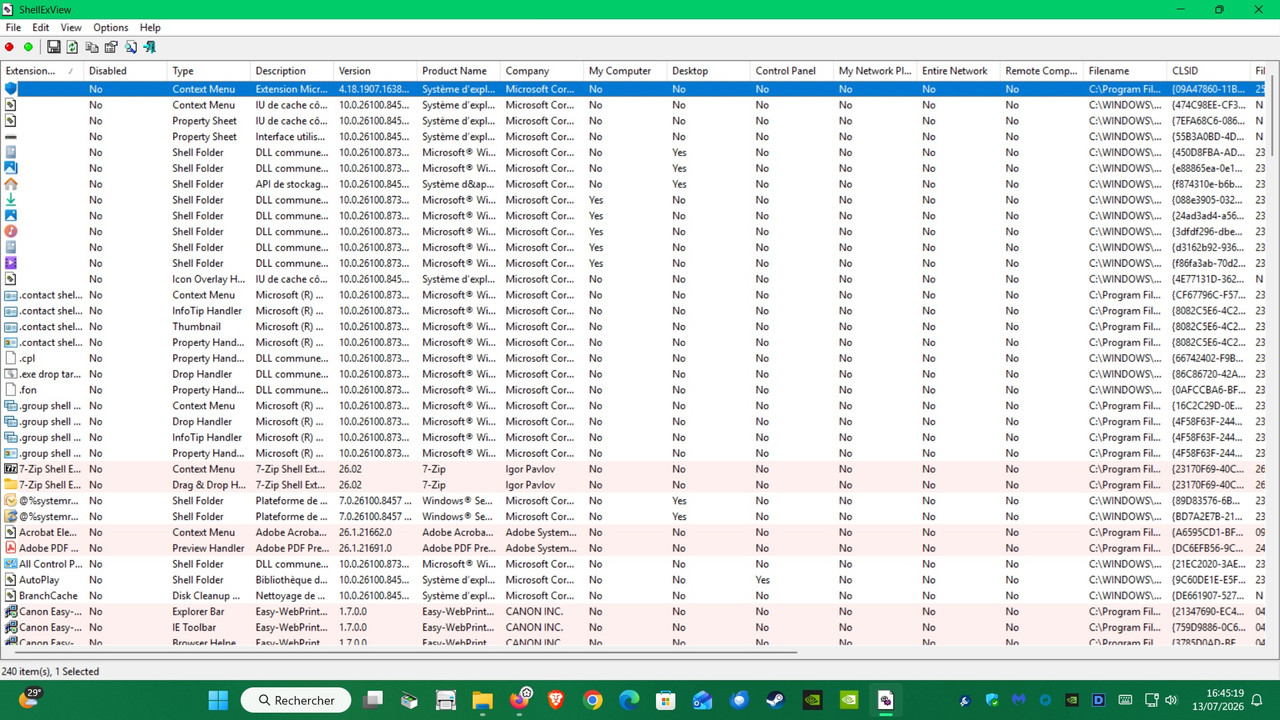Open Steam from the taskbar

[x=776, y=700]
